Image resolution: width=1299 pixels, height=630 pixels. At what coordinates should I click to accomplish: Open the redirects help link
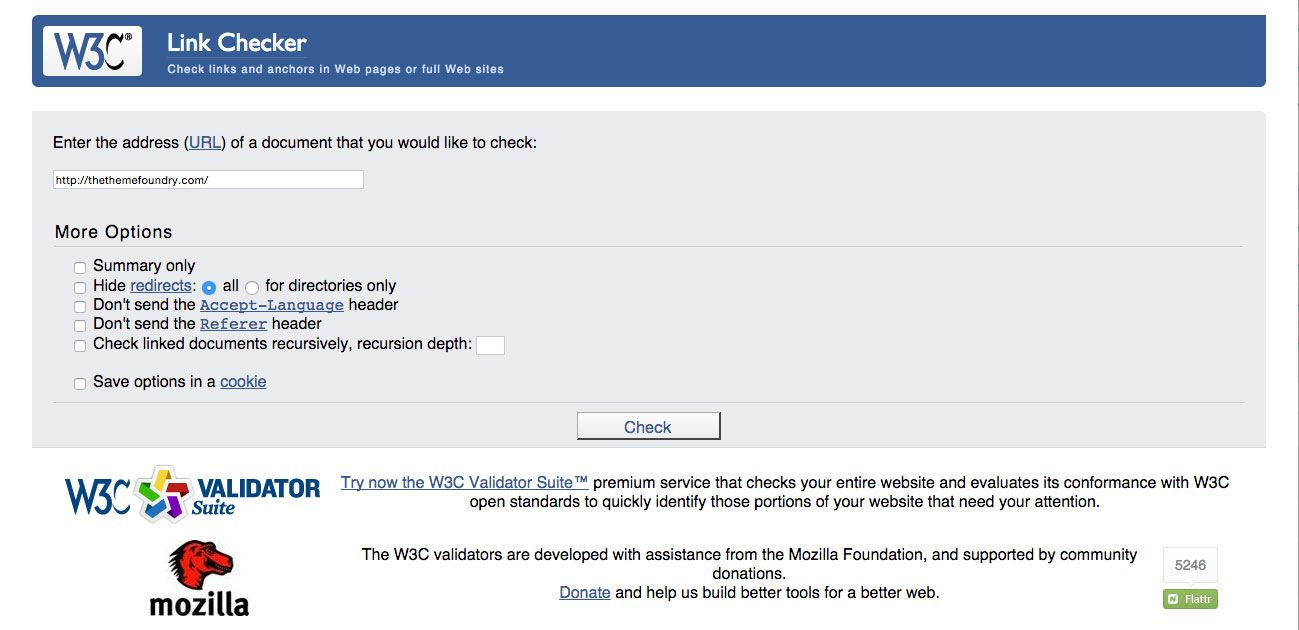click(x=160, y=285)
